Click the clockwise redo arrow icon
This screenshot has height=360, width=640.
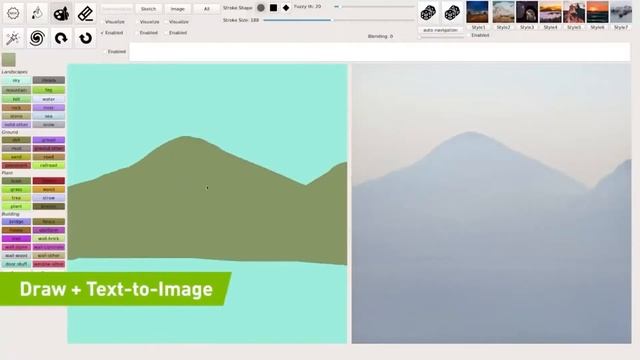(x=61, y=38)
